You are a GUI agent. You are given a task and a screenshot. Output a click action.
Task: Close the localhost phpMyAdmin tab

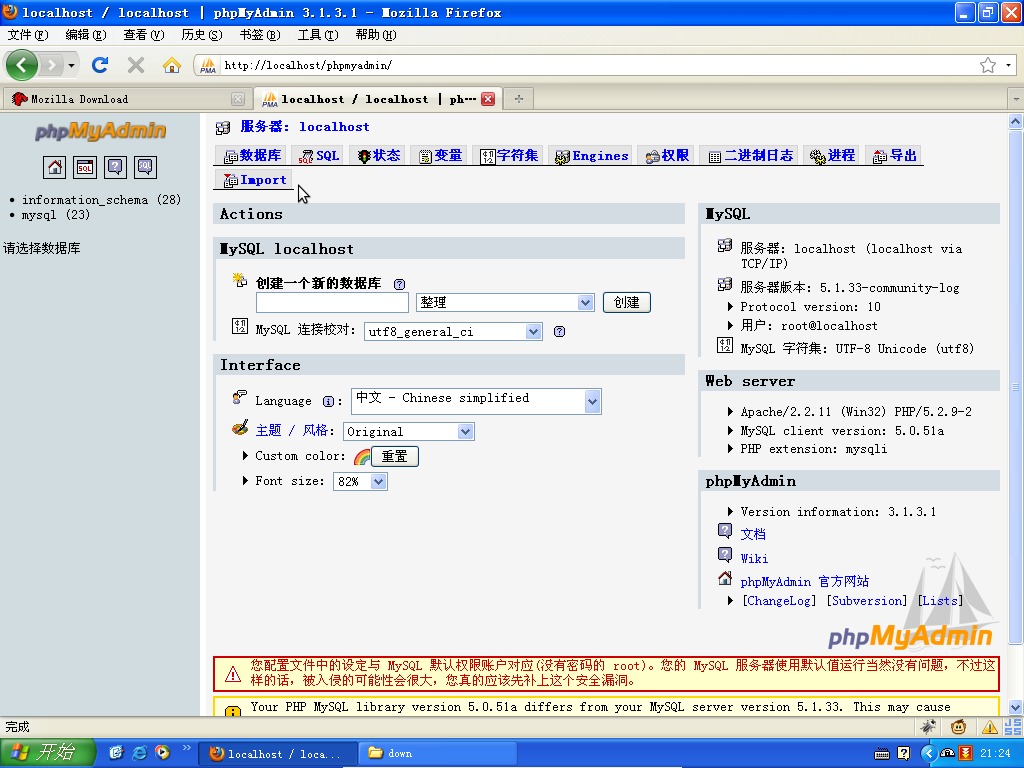coord(488,99)
